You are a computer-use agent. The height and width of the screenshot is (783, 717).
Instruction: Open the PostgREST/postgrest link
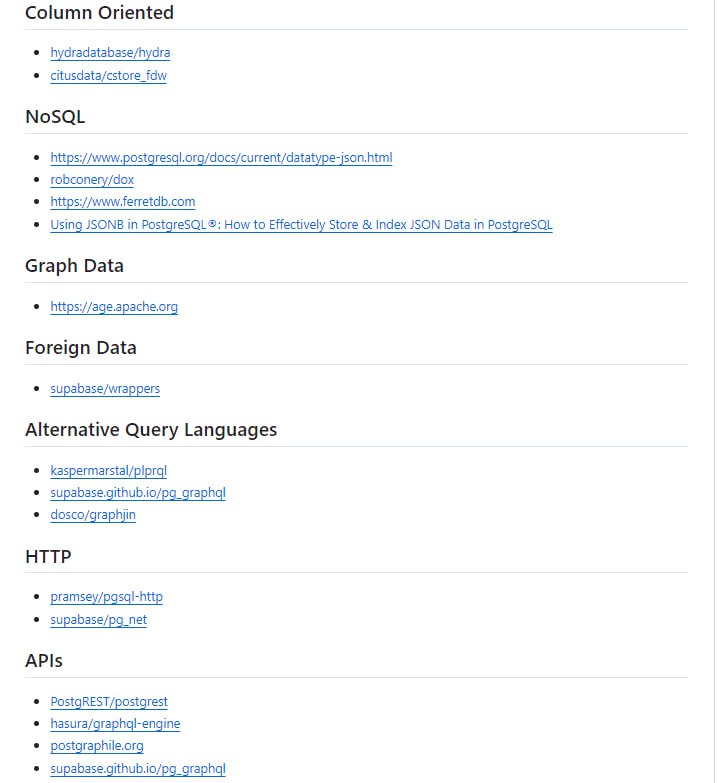pyautogui.click(x=109, y=701)
